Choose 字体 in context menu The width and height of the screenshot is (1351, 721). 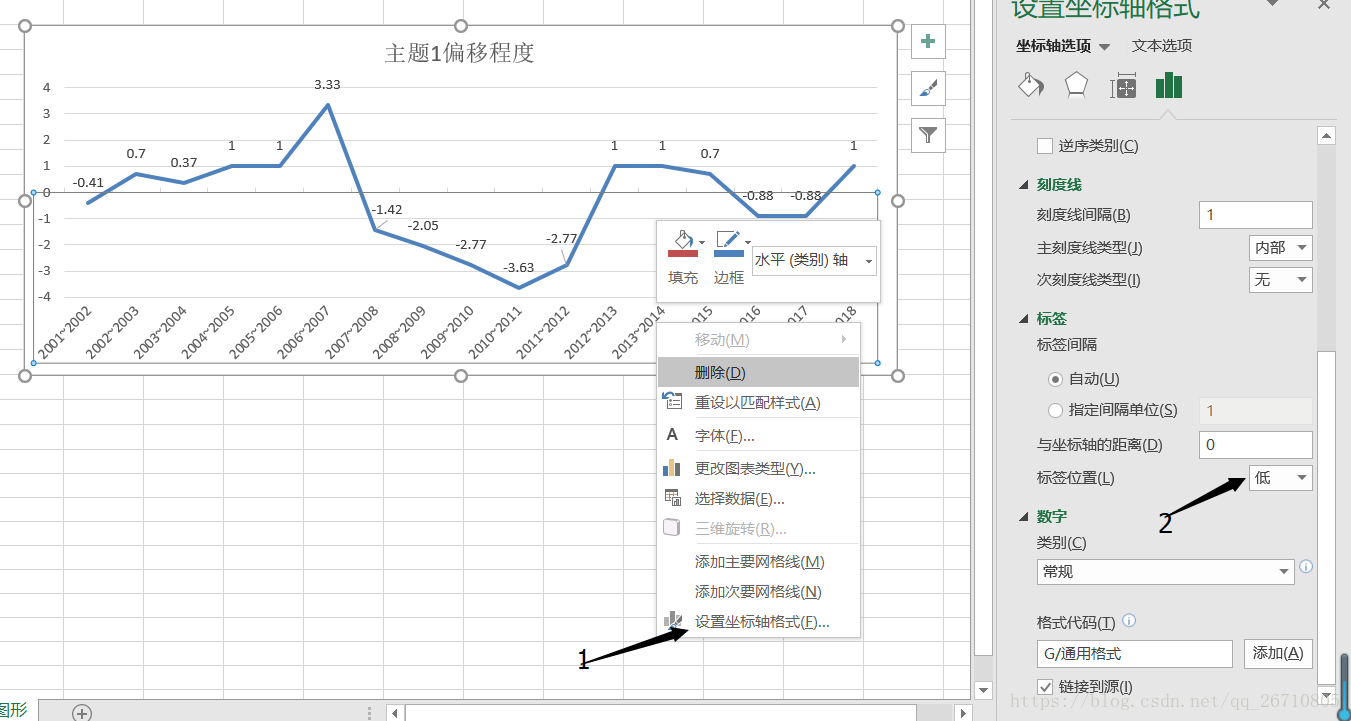pyautogui.click(x=758, y=436)
